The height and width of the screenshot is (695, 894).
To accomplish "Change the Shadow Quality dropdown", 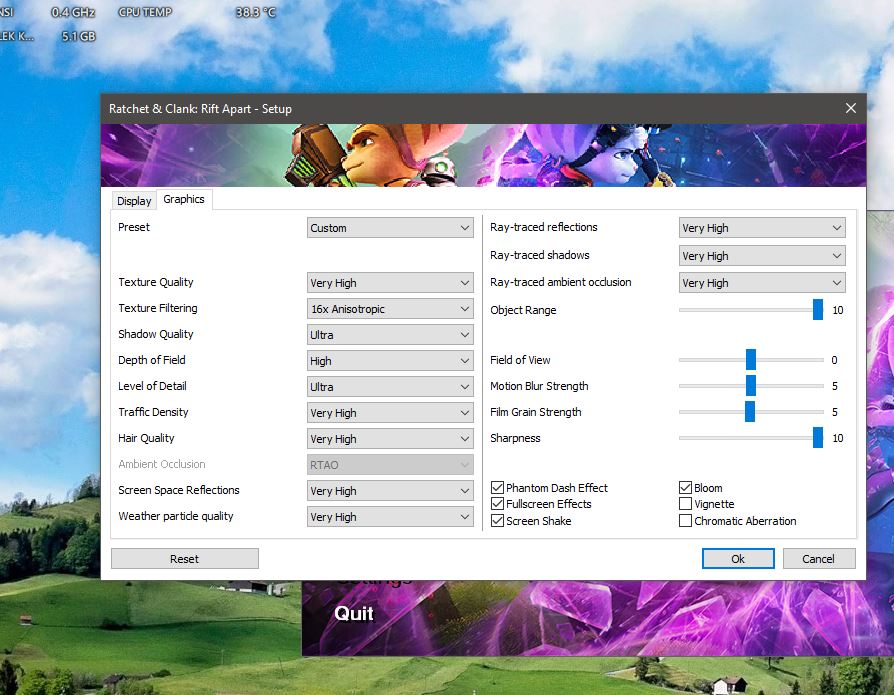I will (x=390, y=335).
